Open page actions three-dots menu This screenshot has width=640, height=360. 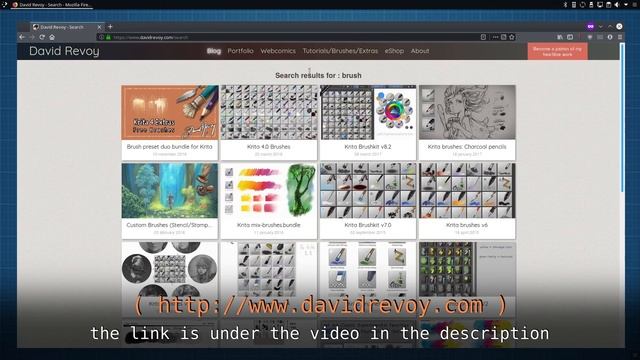click(x=495, y=37)
